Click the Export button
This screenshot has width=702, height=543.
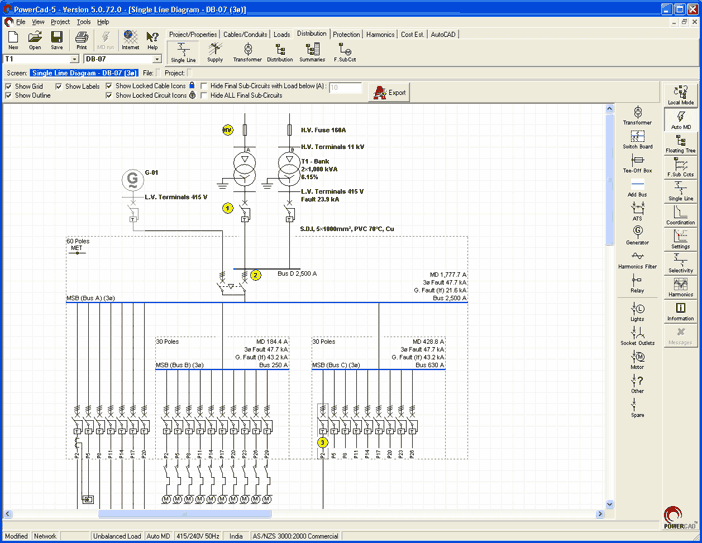point(389,93)
